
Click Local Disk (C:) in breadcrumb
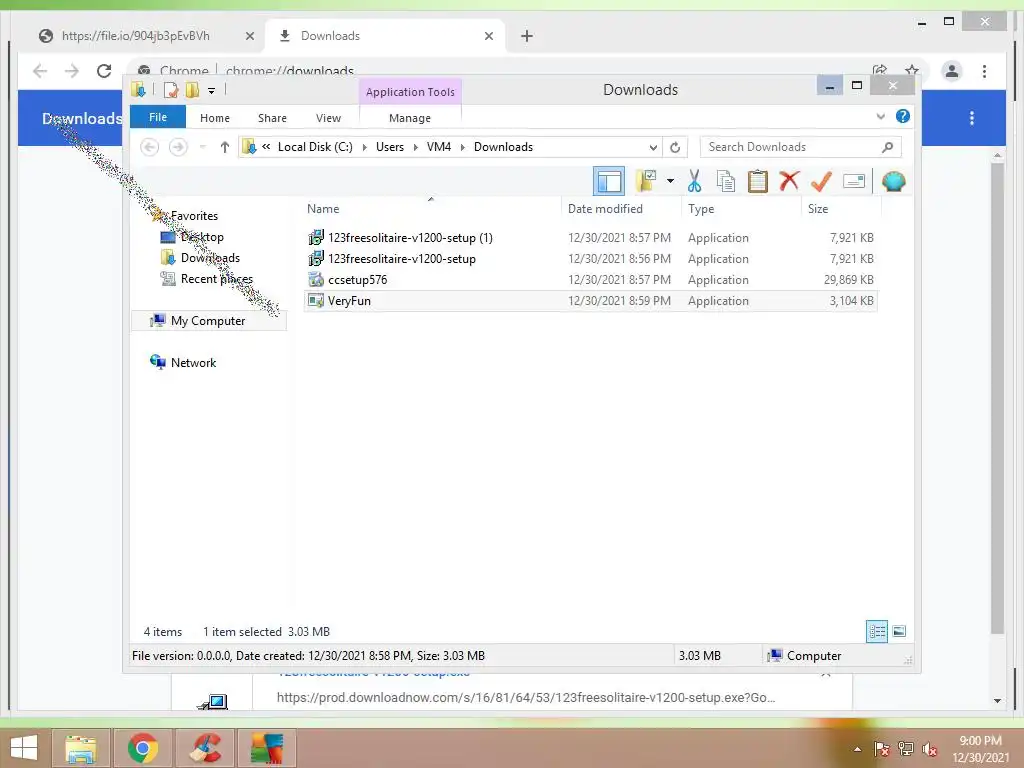coord(315,147)
